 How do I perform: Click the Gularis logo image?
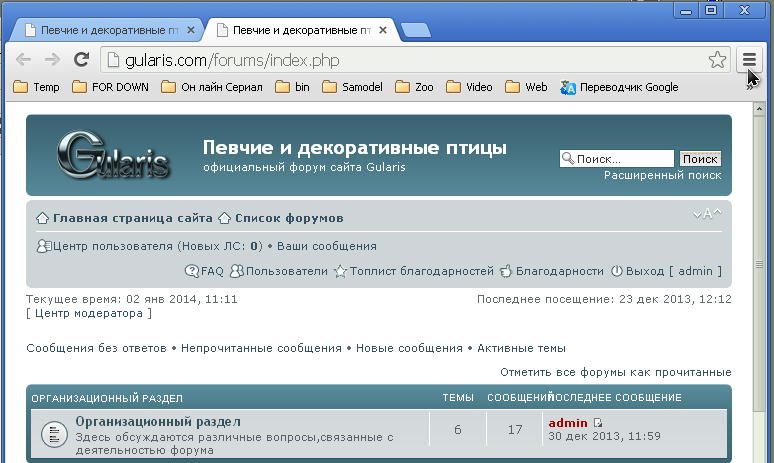(x=111, y=155)
